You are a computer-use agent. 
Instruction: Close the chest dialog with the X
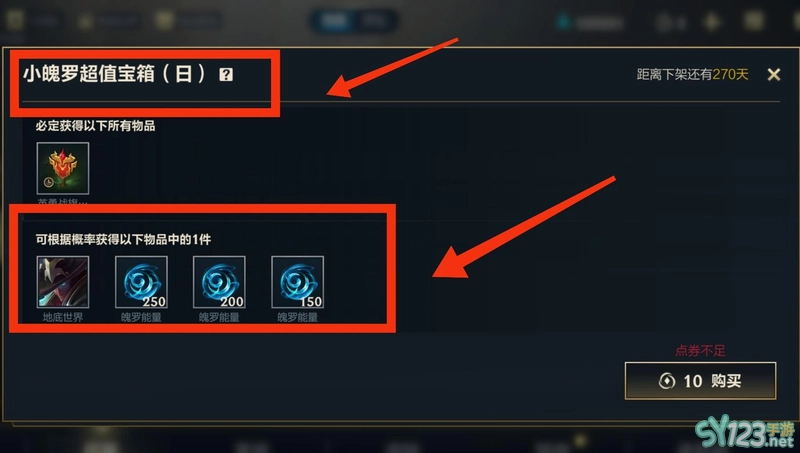(773, 74)
